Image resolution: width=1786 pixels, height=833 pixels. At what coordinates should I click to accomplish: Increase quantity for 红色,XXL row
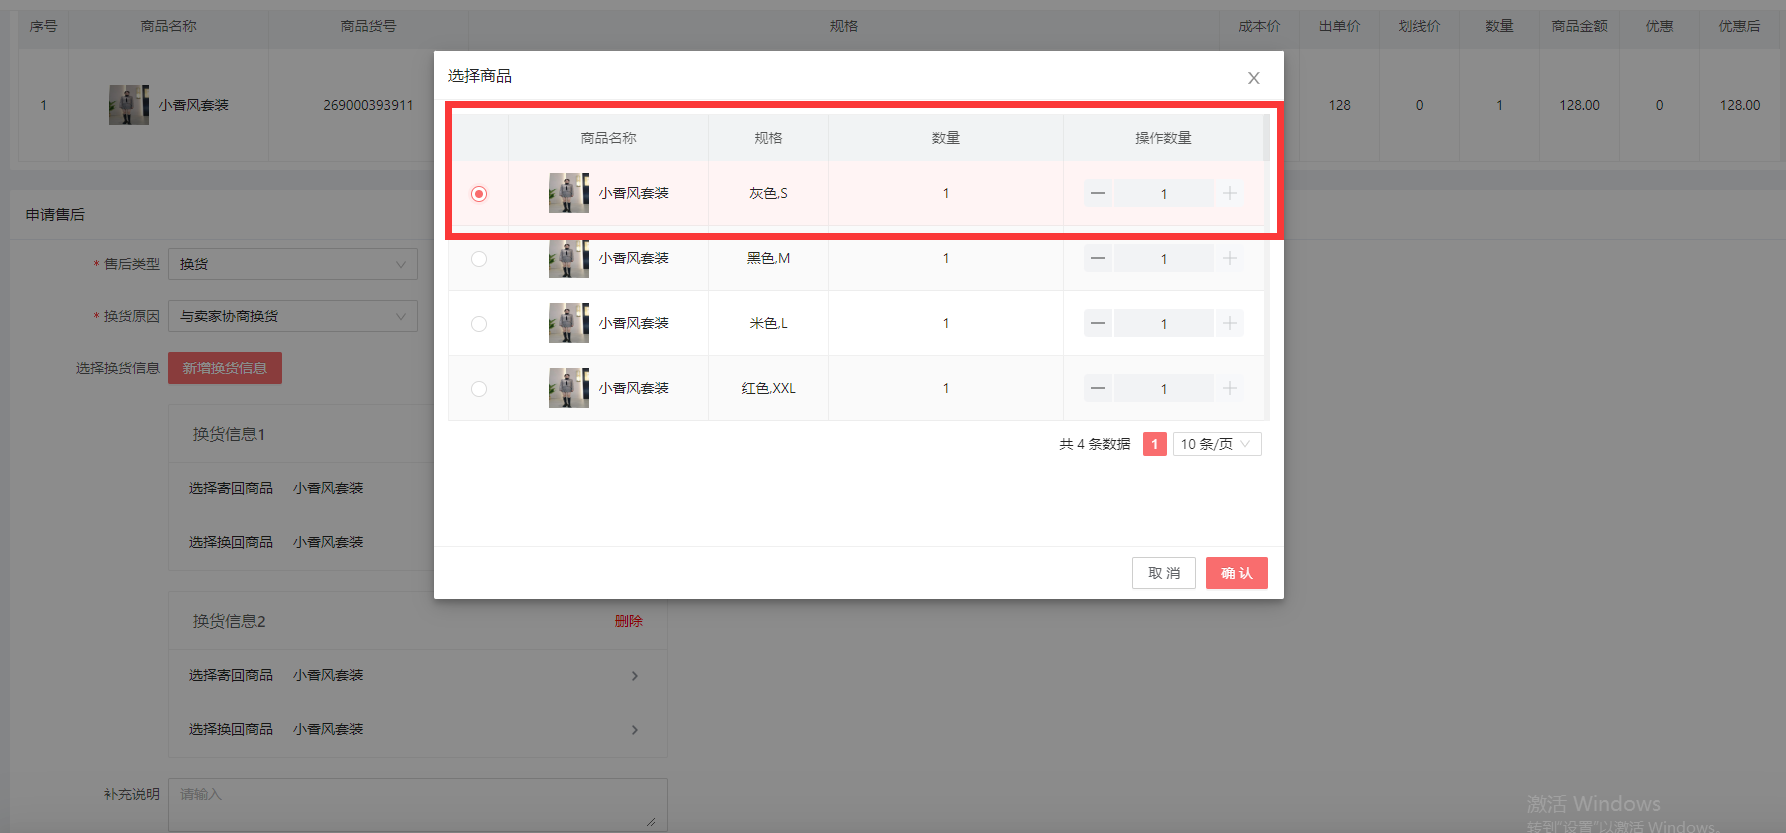pyautogui.click(x=1230, y=388)
